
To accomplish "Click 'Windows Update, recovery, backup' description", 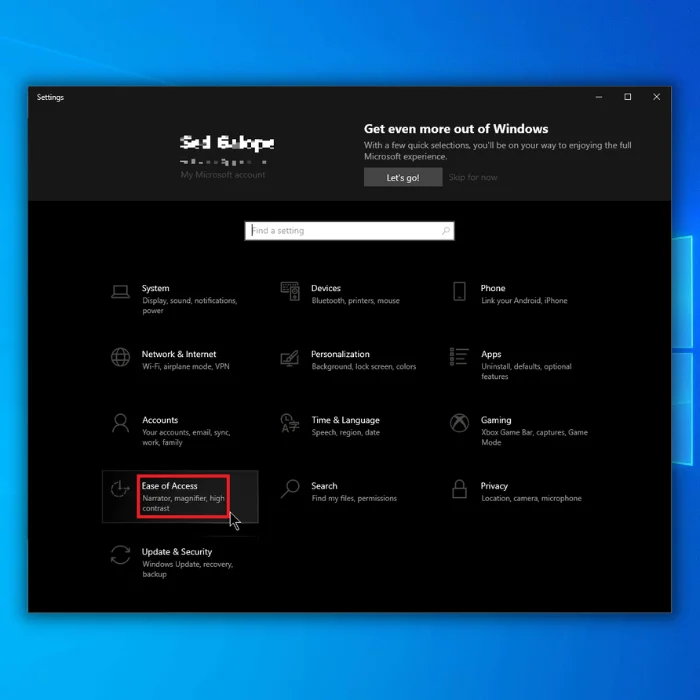I will [x=188, y=569].
